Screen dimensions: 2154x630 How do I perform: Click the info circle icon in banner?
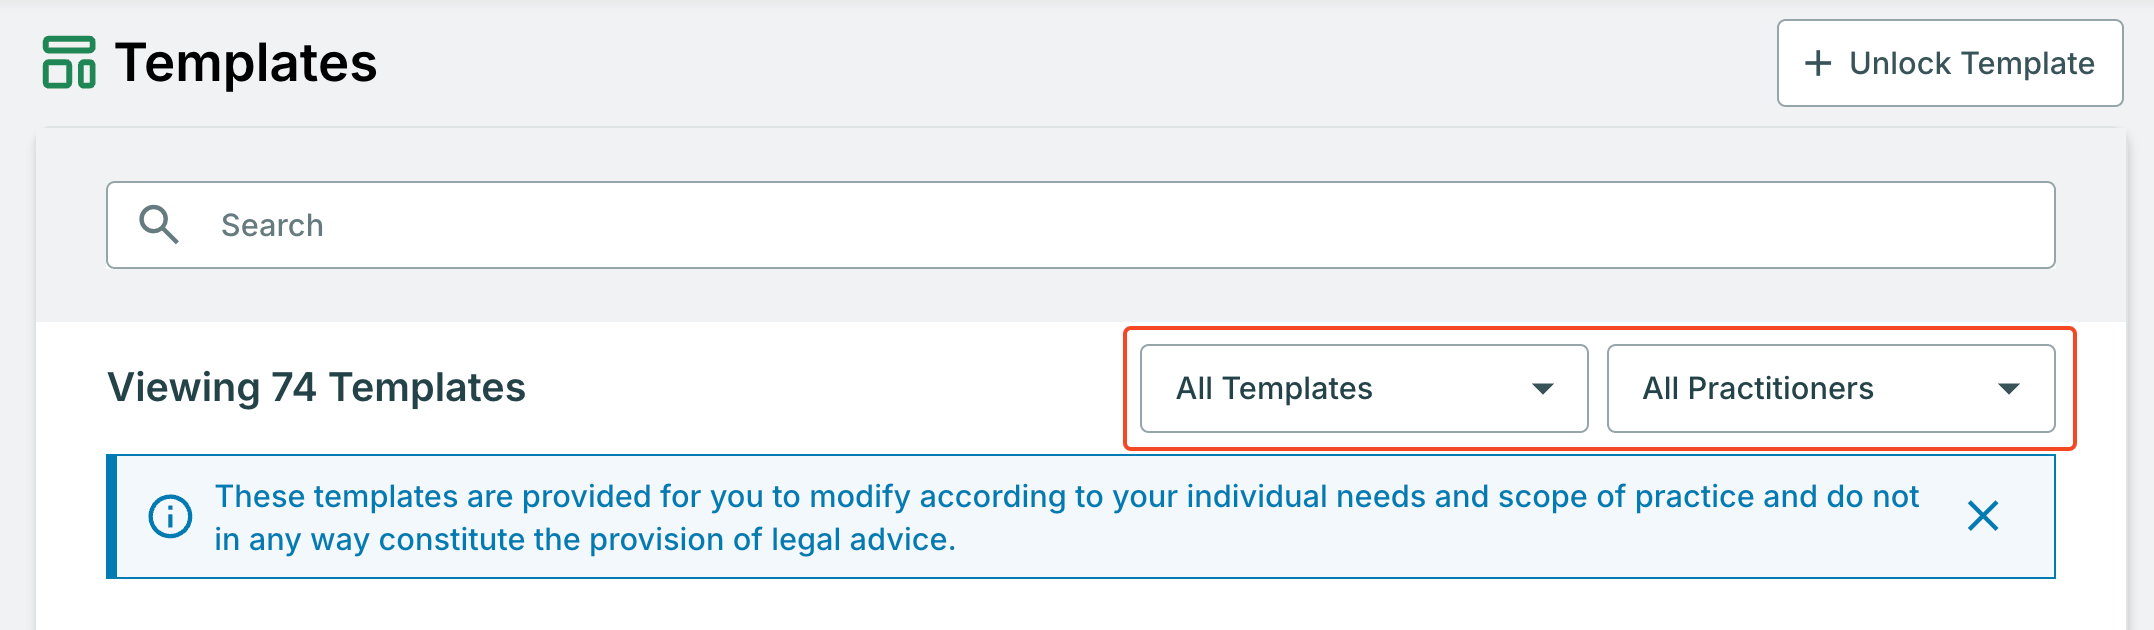coord(170,517)
